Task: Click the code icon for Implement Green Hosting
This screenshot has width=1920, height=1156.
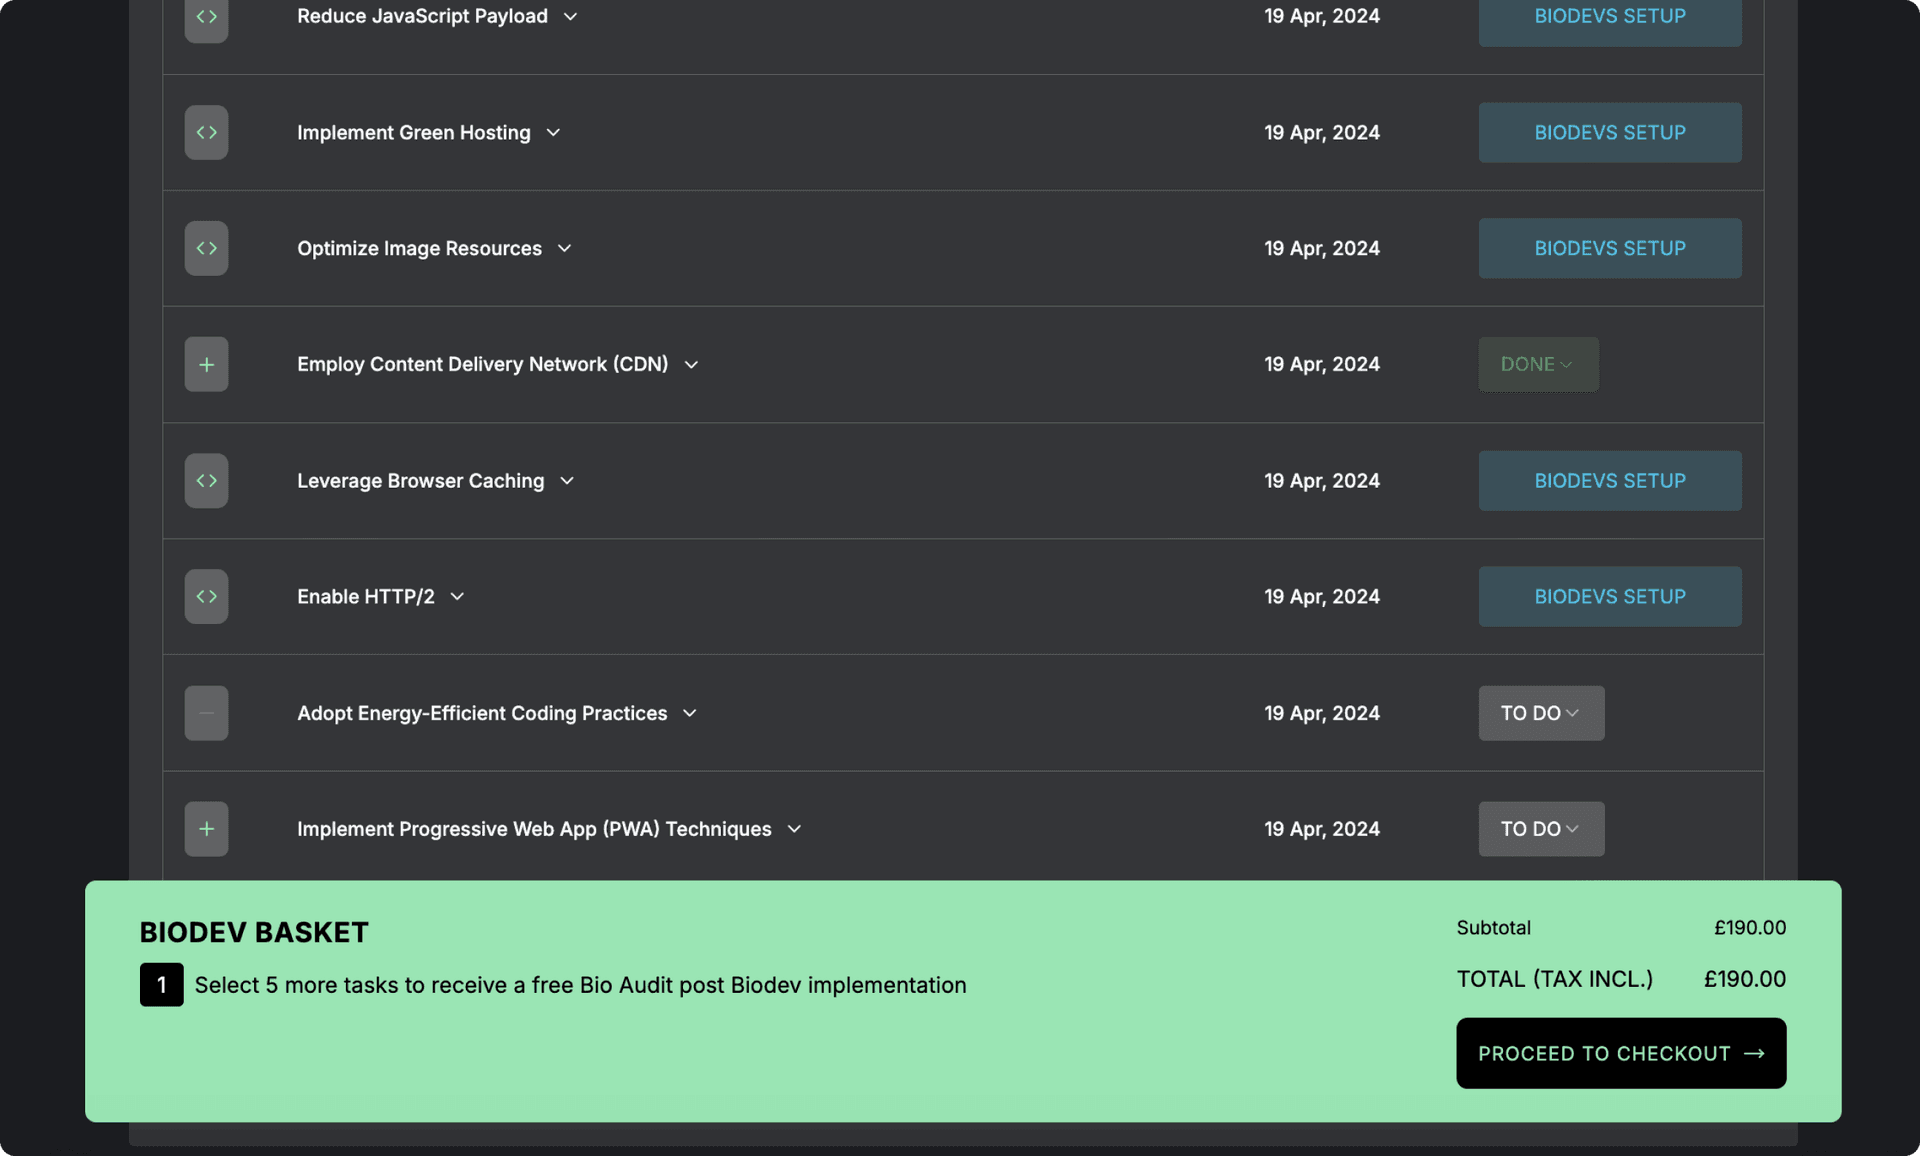Action: (206, 132)
